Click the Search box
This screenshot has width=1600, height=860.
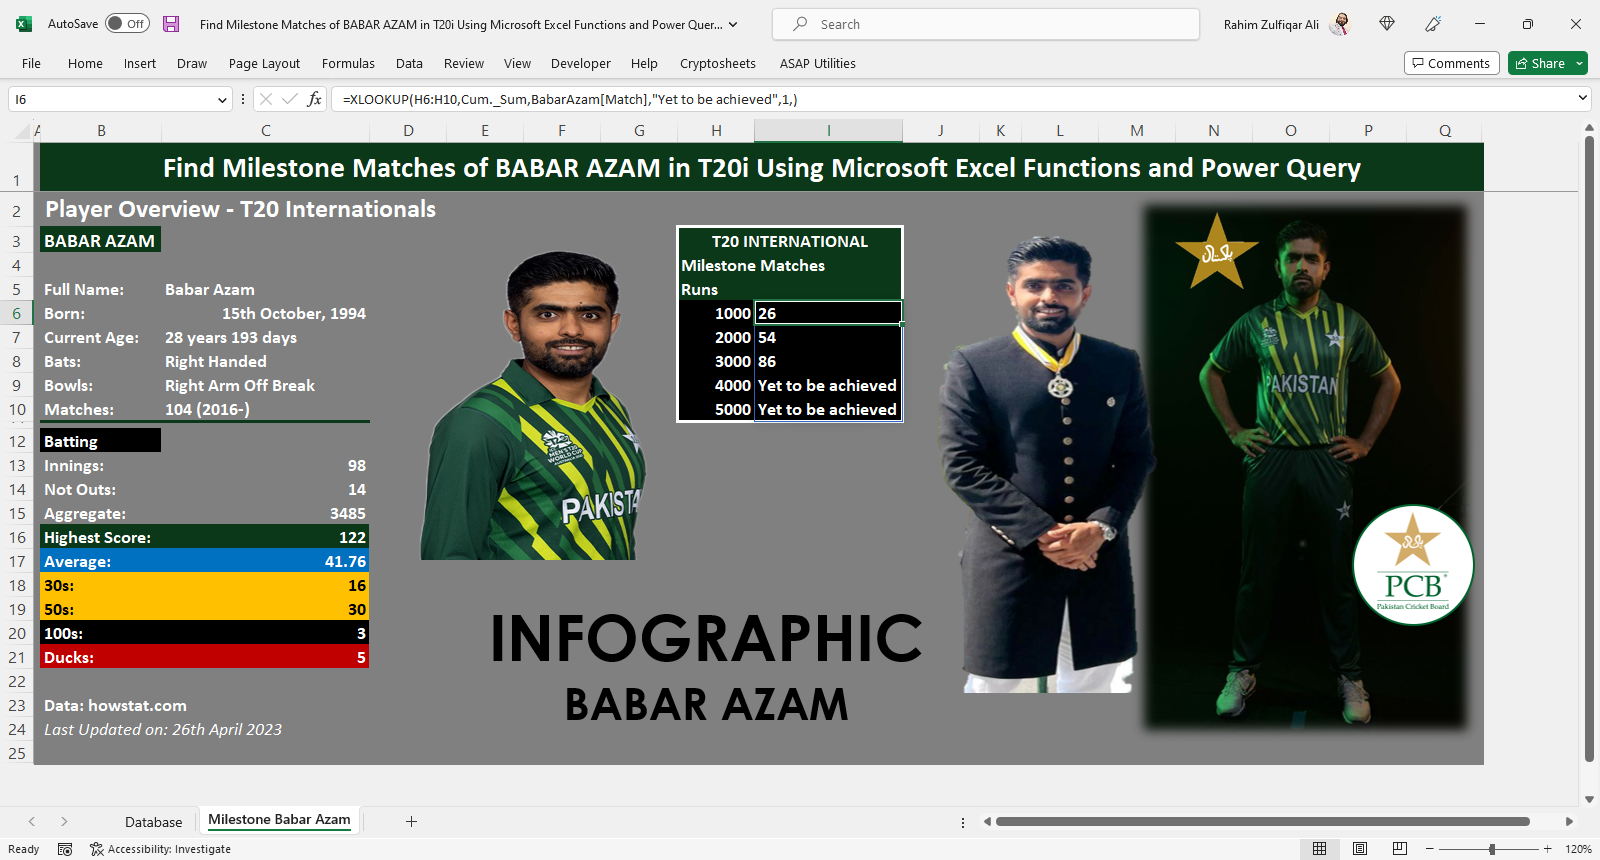986,24
